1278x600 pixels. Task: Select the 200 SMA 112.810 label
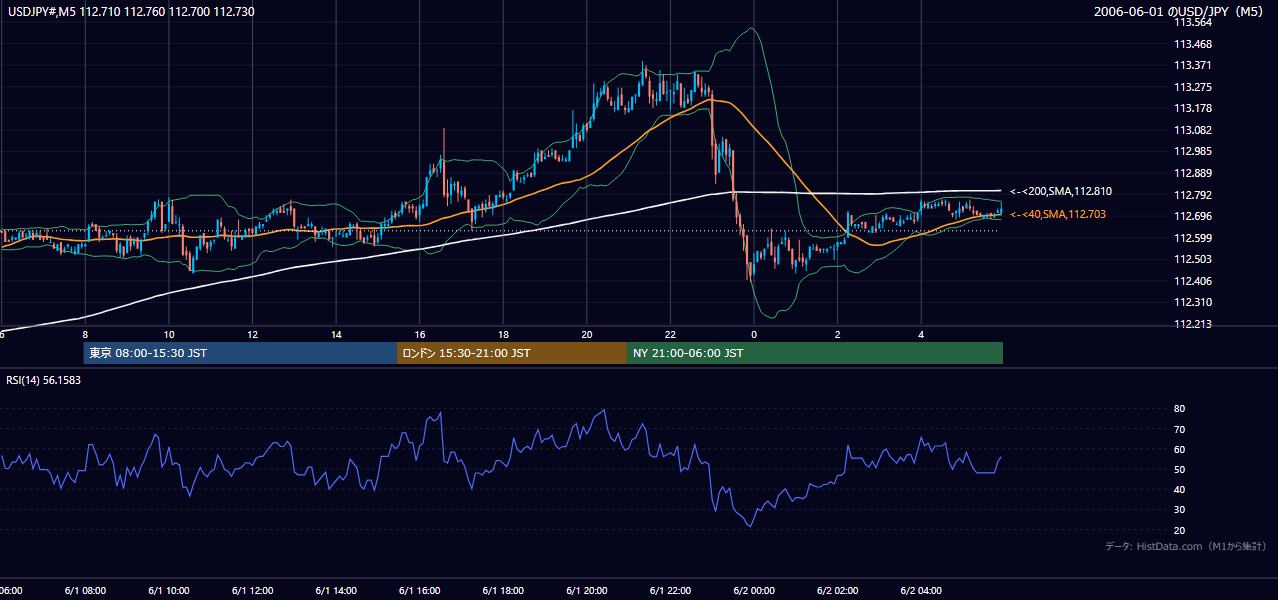pos(1061,191)
